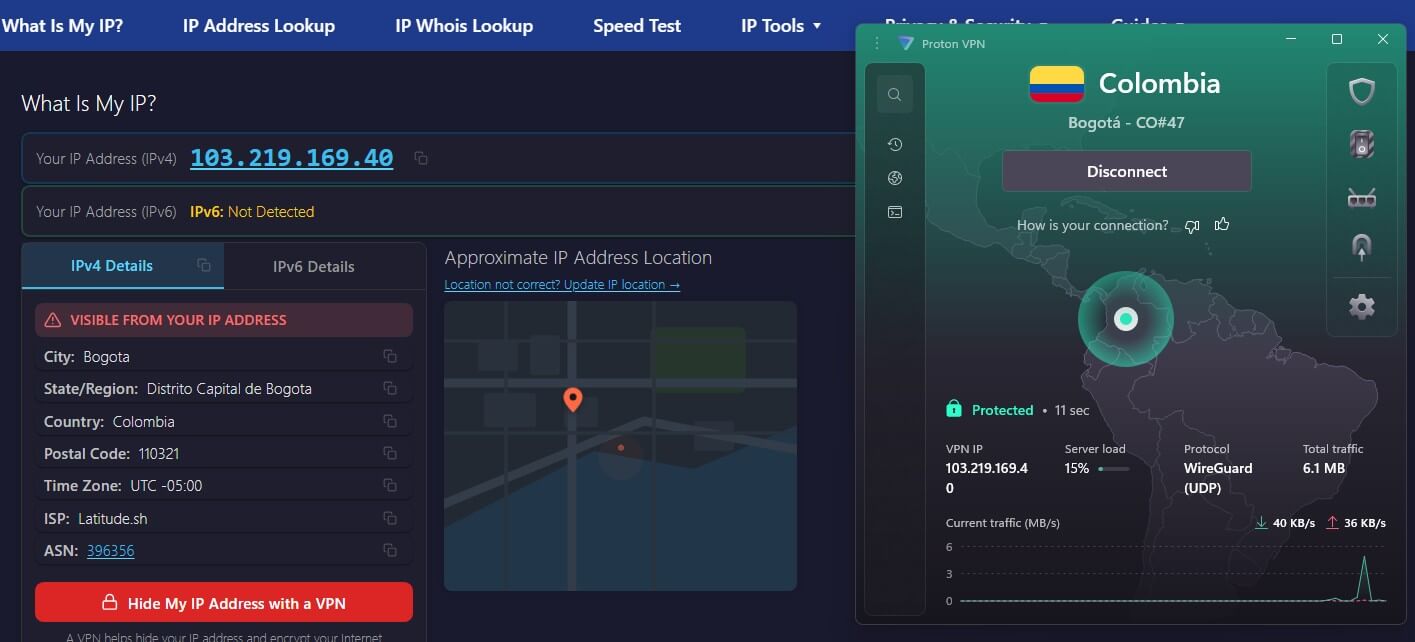Open NetShield shield icon in Proton VPN
Screen dimensions: 1415x642
click(x=1362, y=92)
